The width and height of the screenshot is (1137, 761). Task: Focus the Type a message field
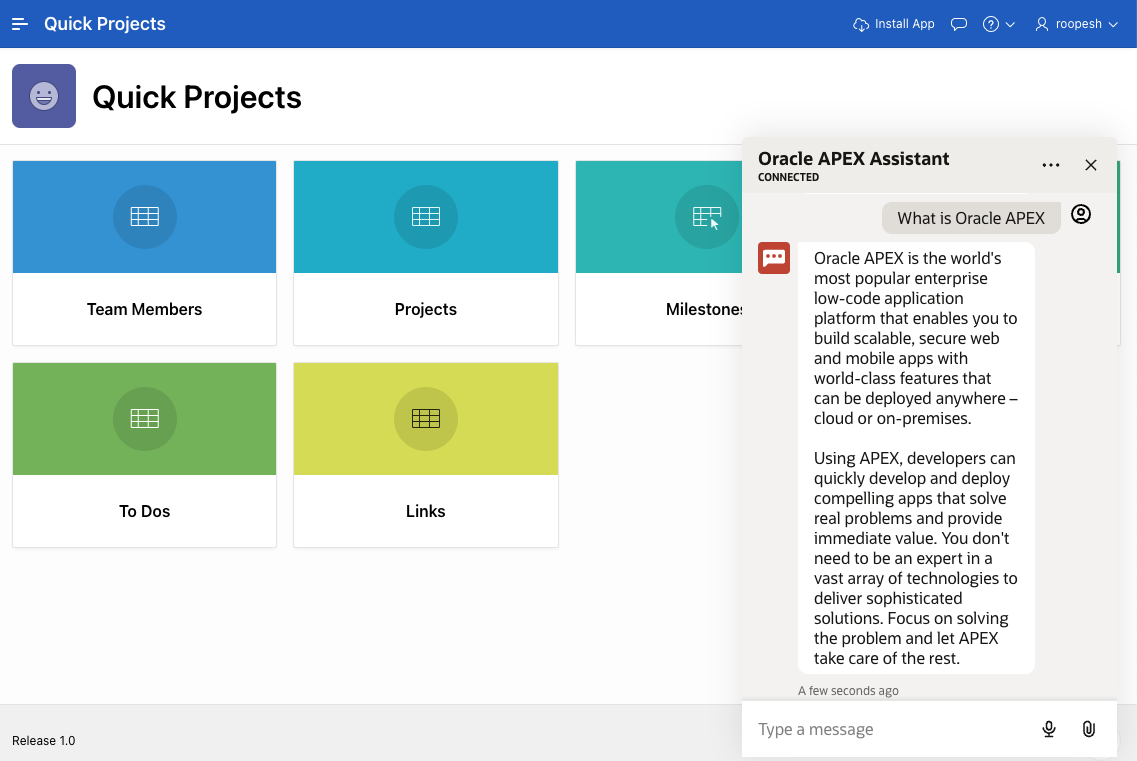(890, 729)
